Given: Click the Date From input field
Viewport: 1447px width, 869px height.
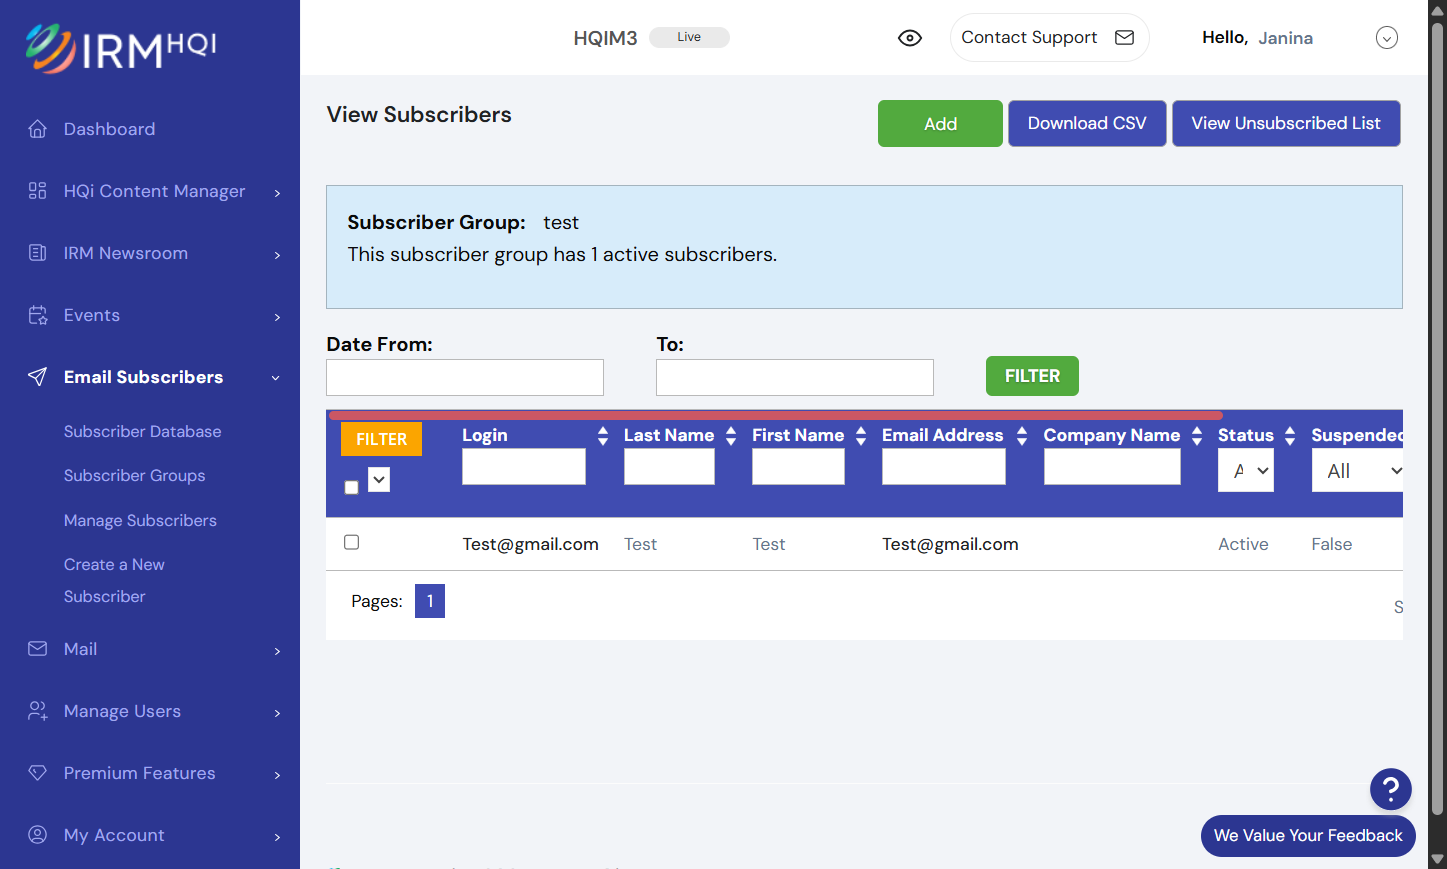Looking at the screenshot, I should (465, 377).
